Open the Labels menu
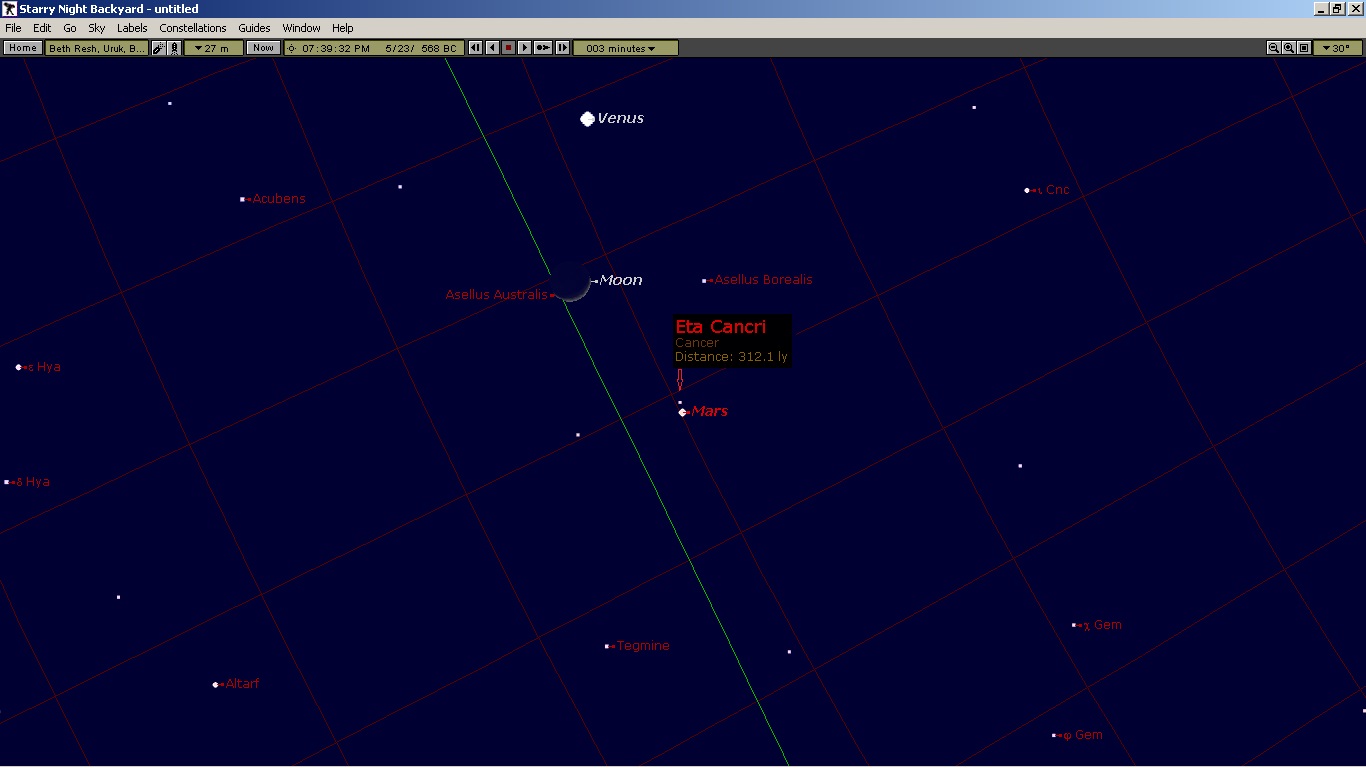 pyautogui.click(x=132, y=28)
